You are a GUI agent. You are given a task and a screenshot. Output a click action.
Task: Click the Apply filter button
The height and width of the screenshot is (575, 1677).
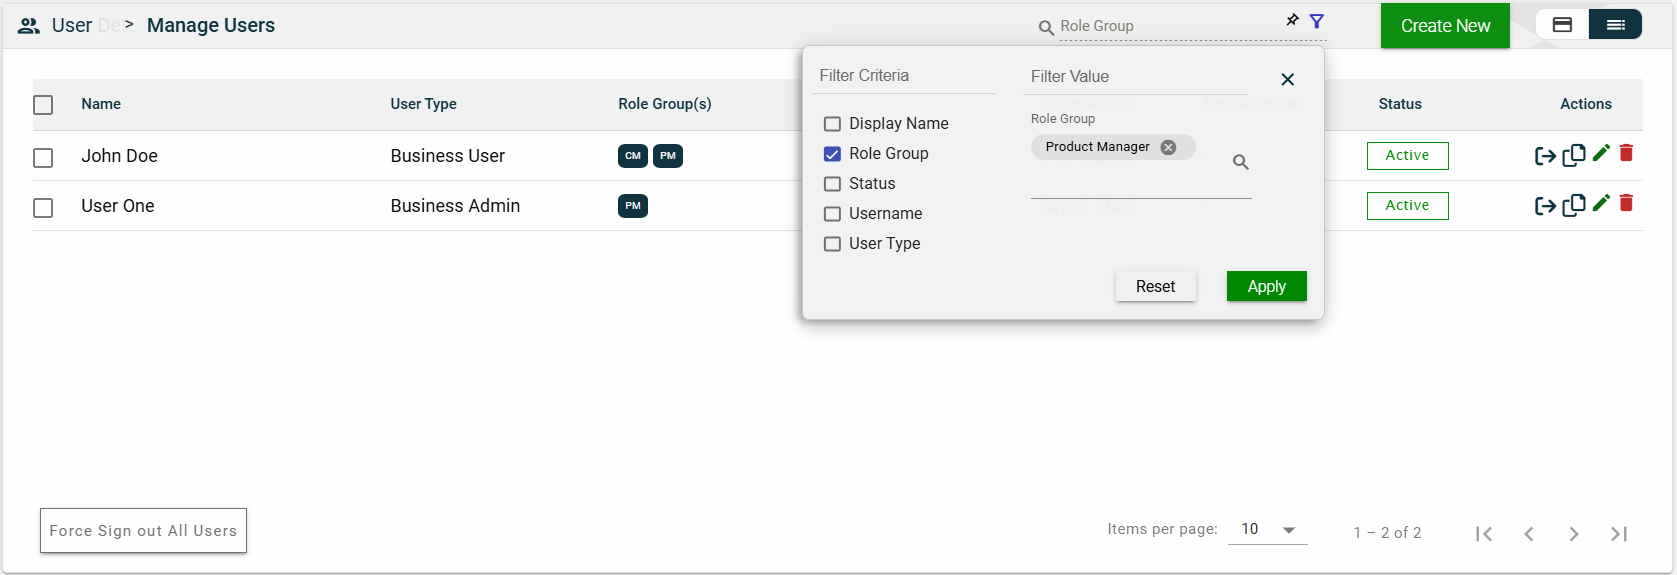(1266, 286)
